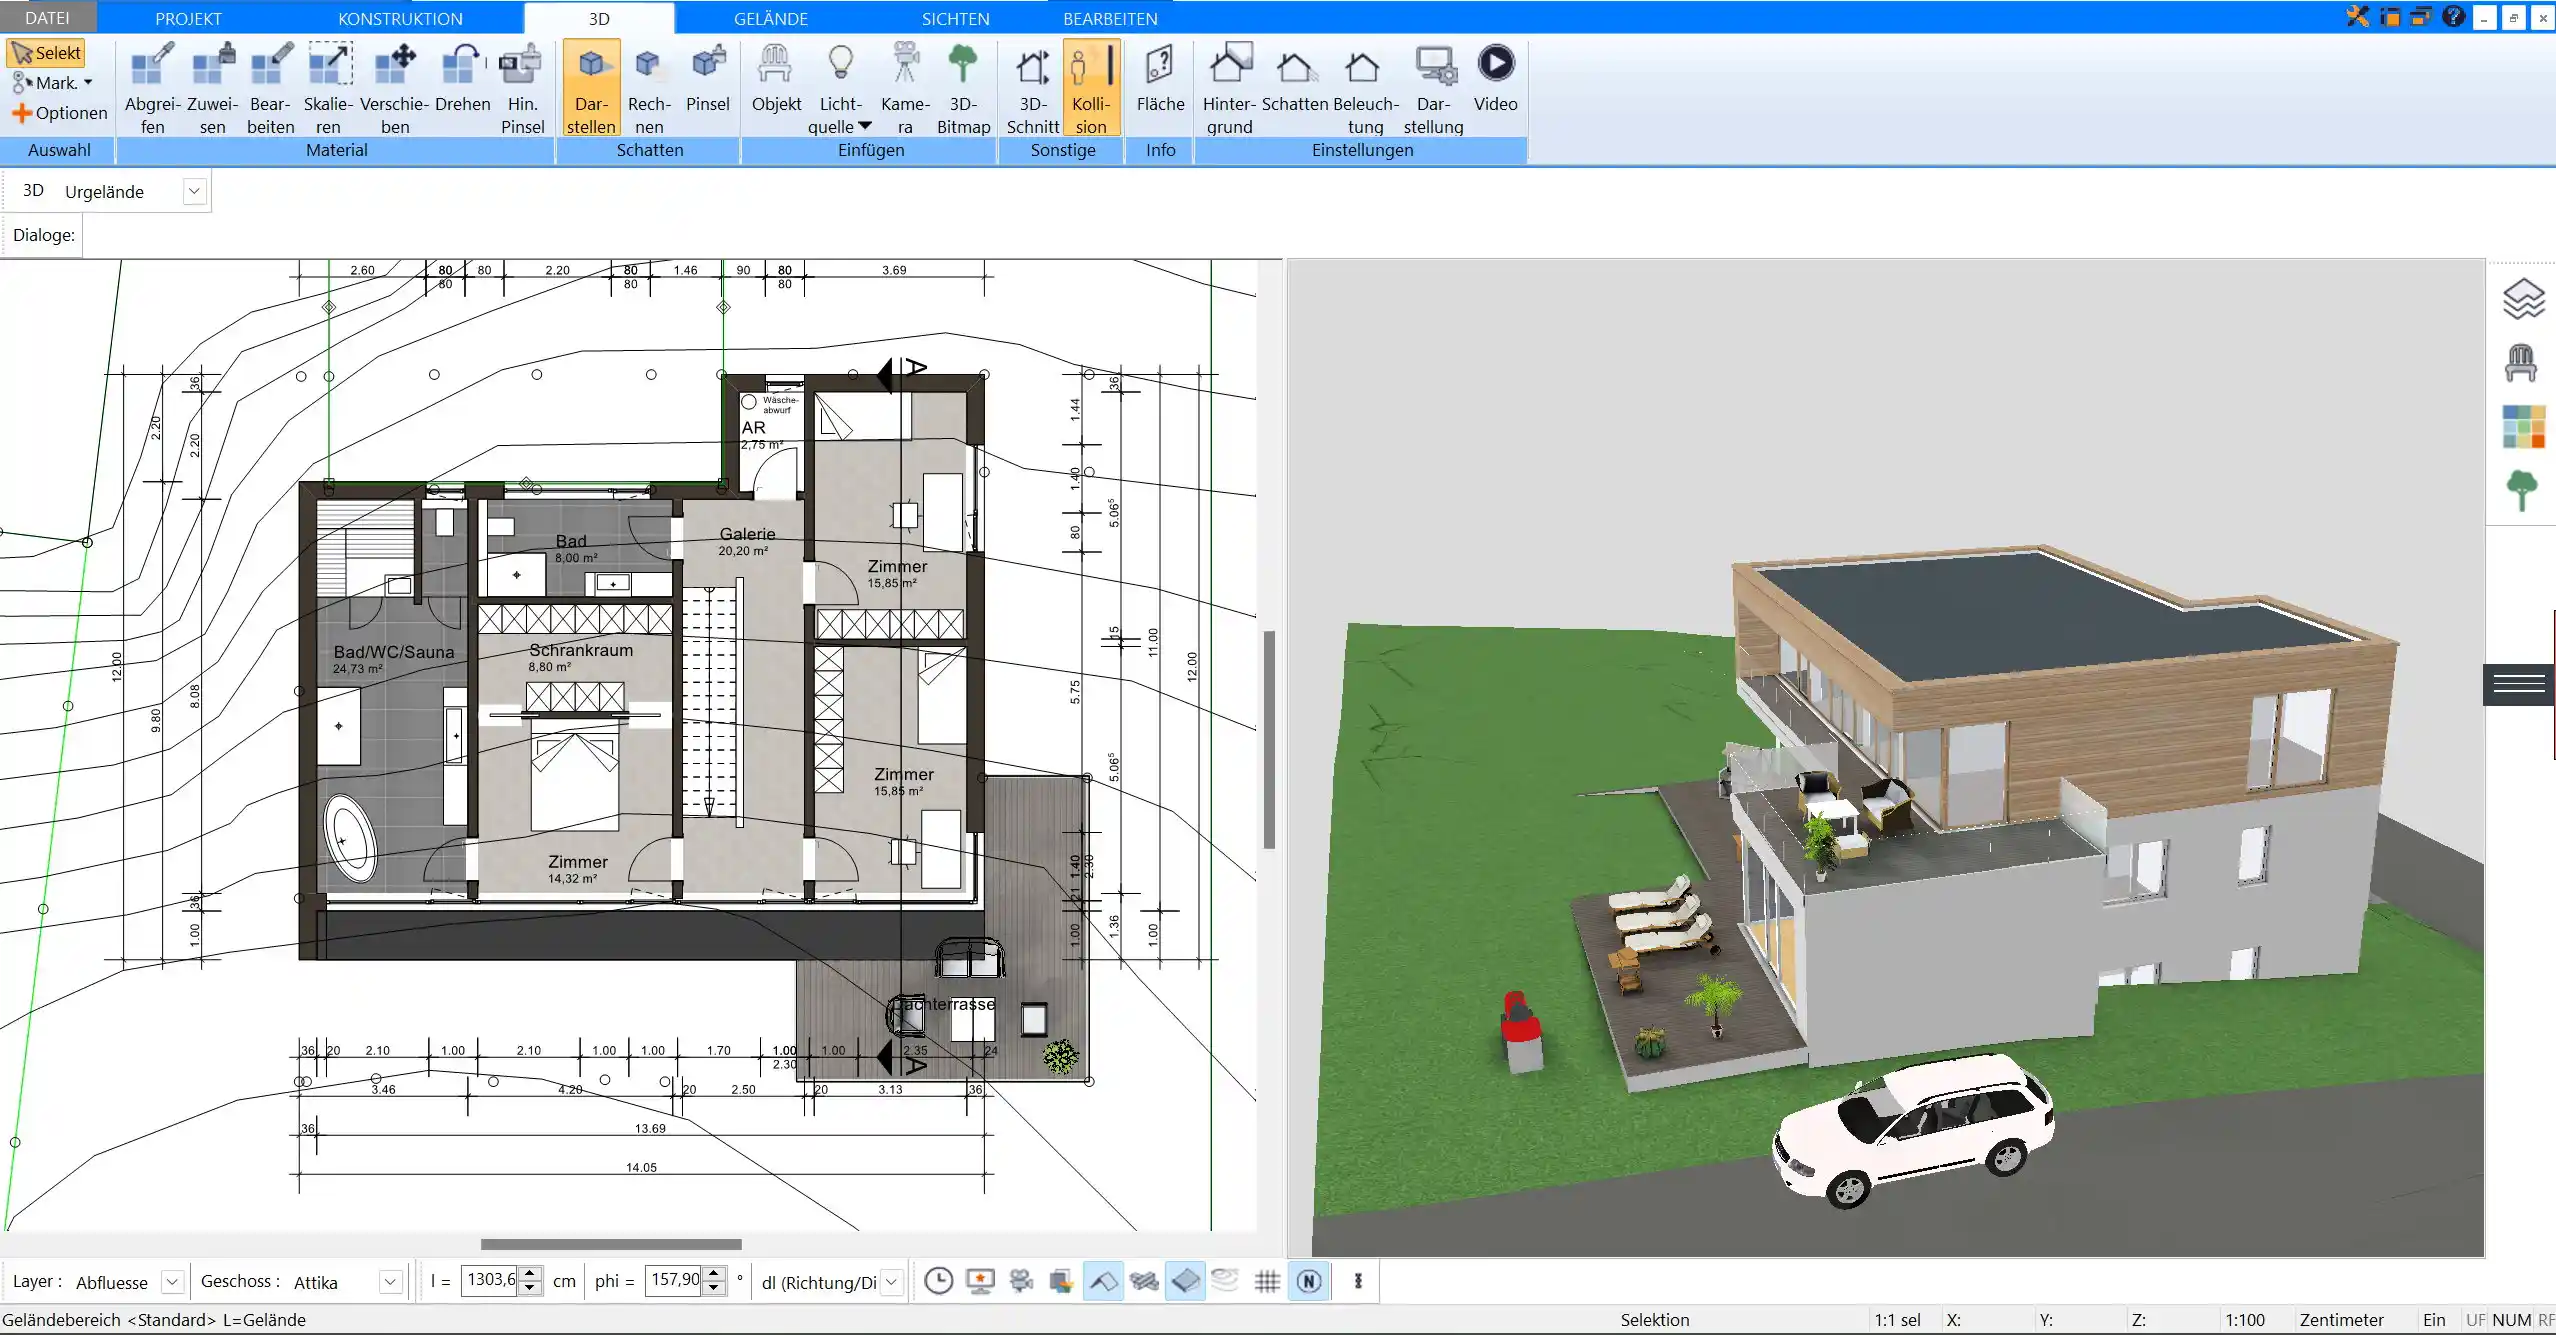
Task: Open the plants tree catalog in sidebar
Action: pos(2522,491)
